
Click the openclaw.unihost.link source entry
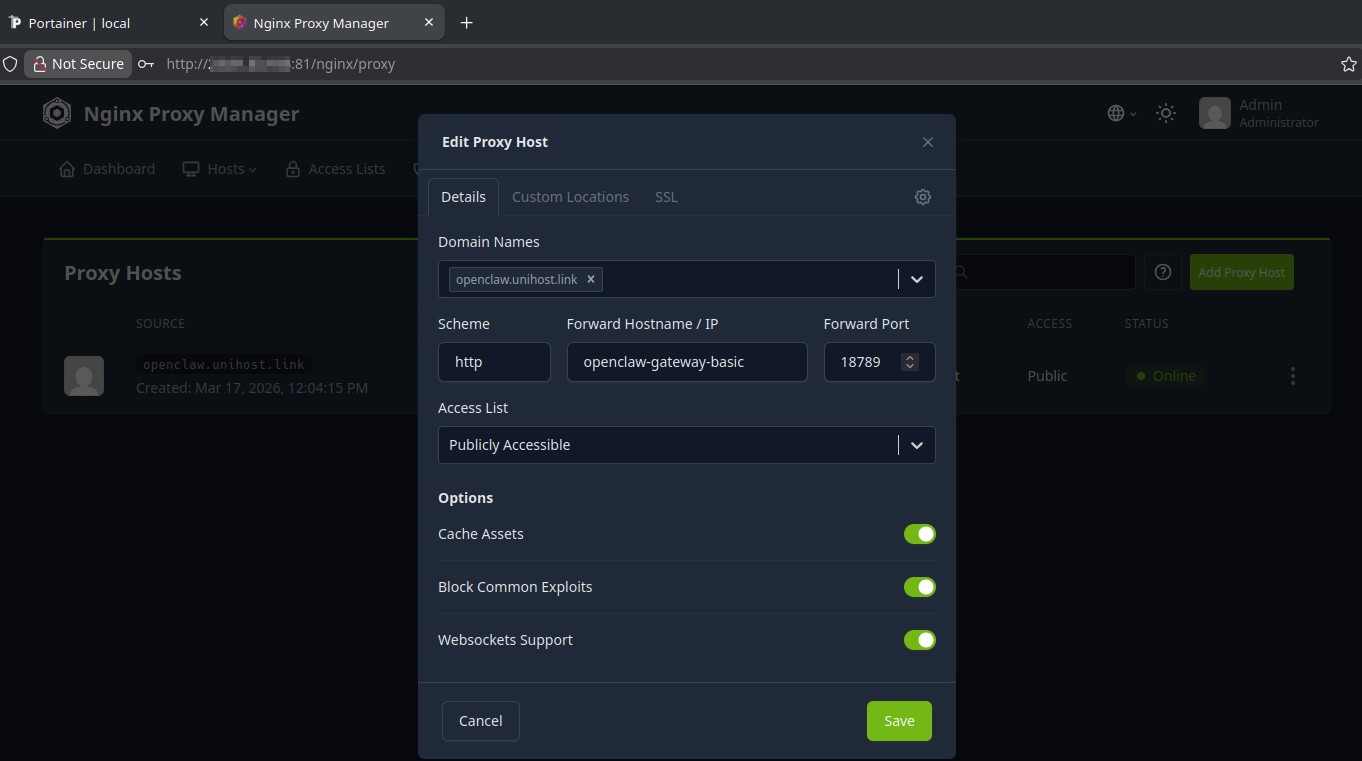tap(224, 364)
